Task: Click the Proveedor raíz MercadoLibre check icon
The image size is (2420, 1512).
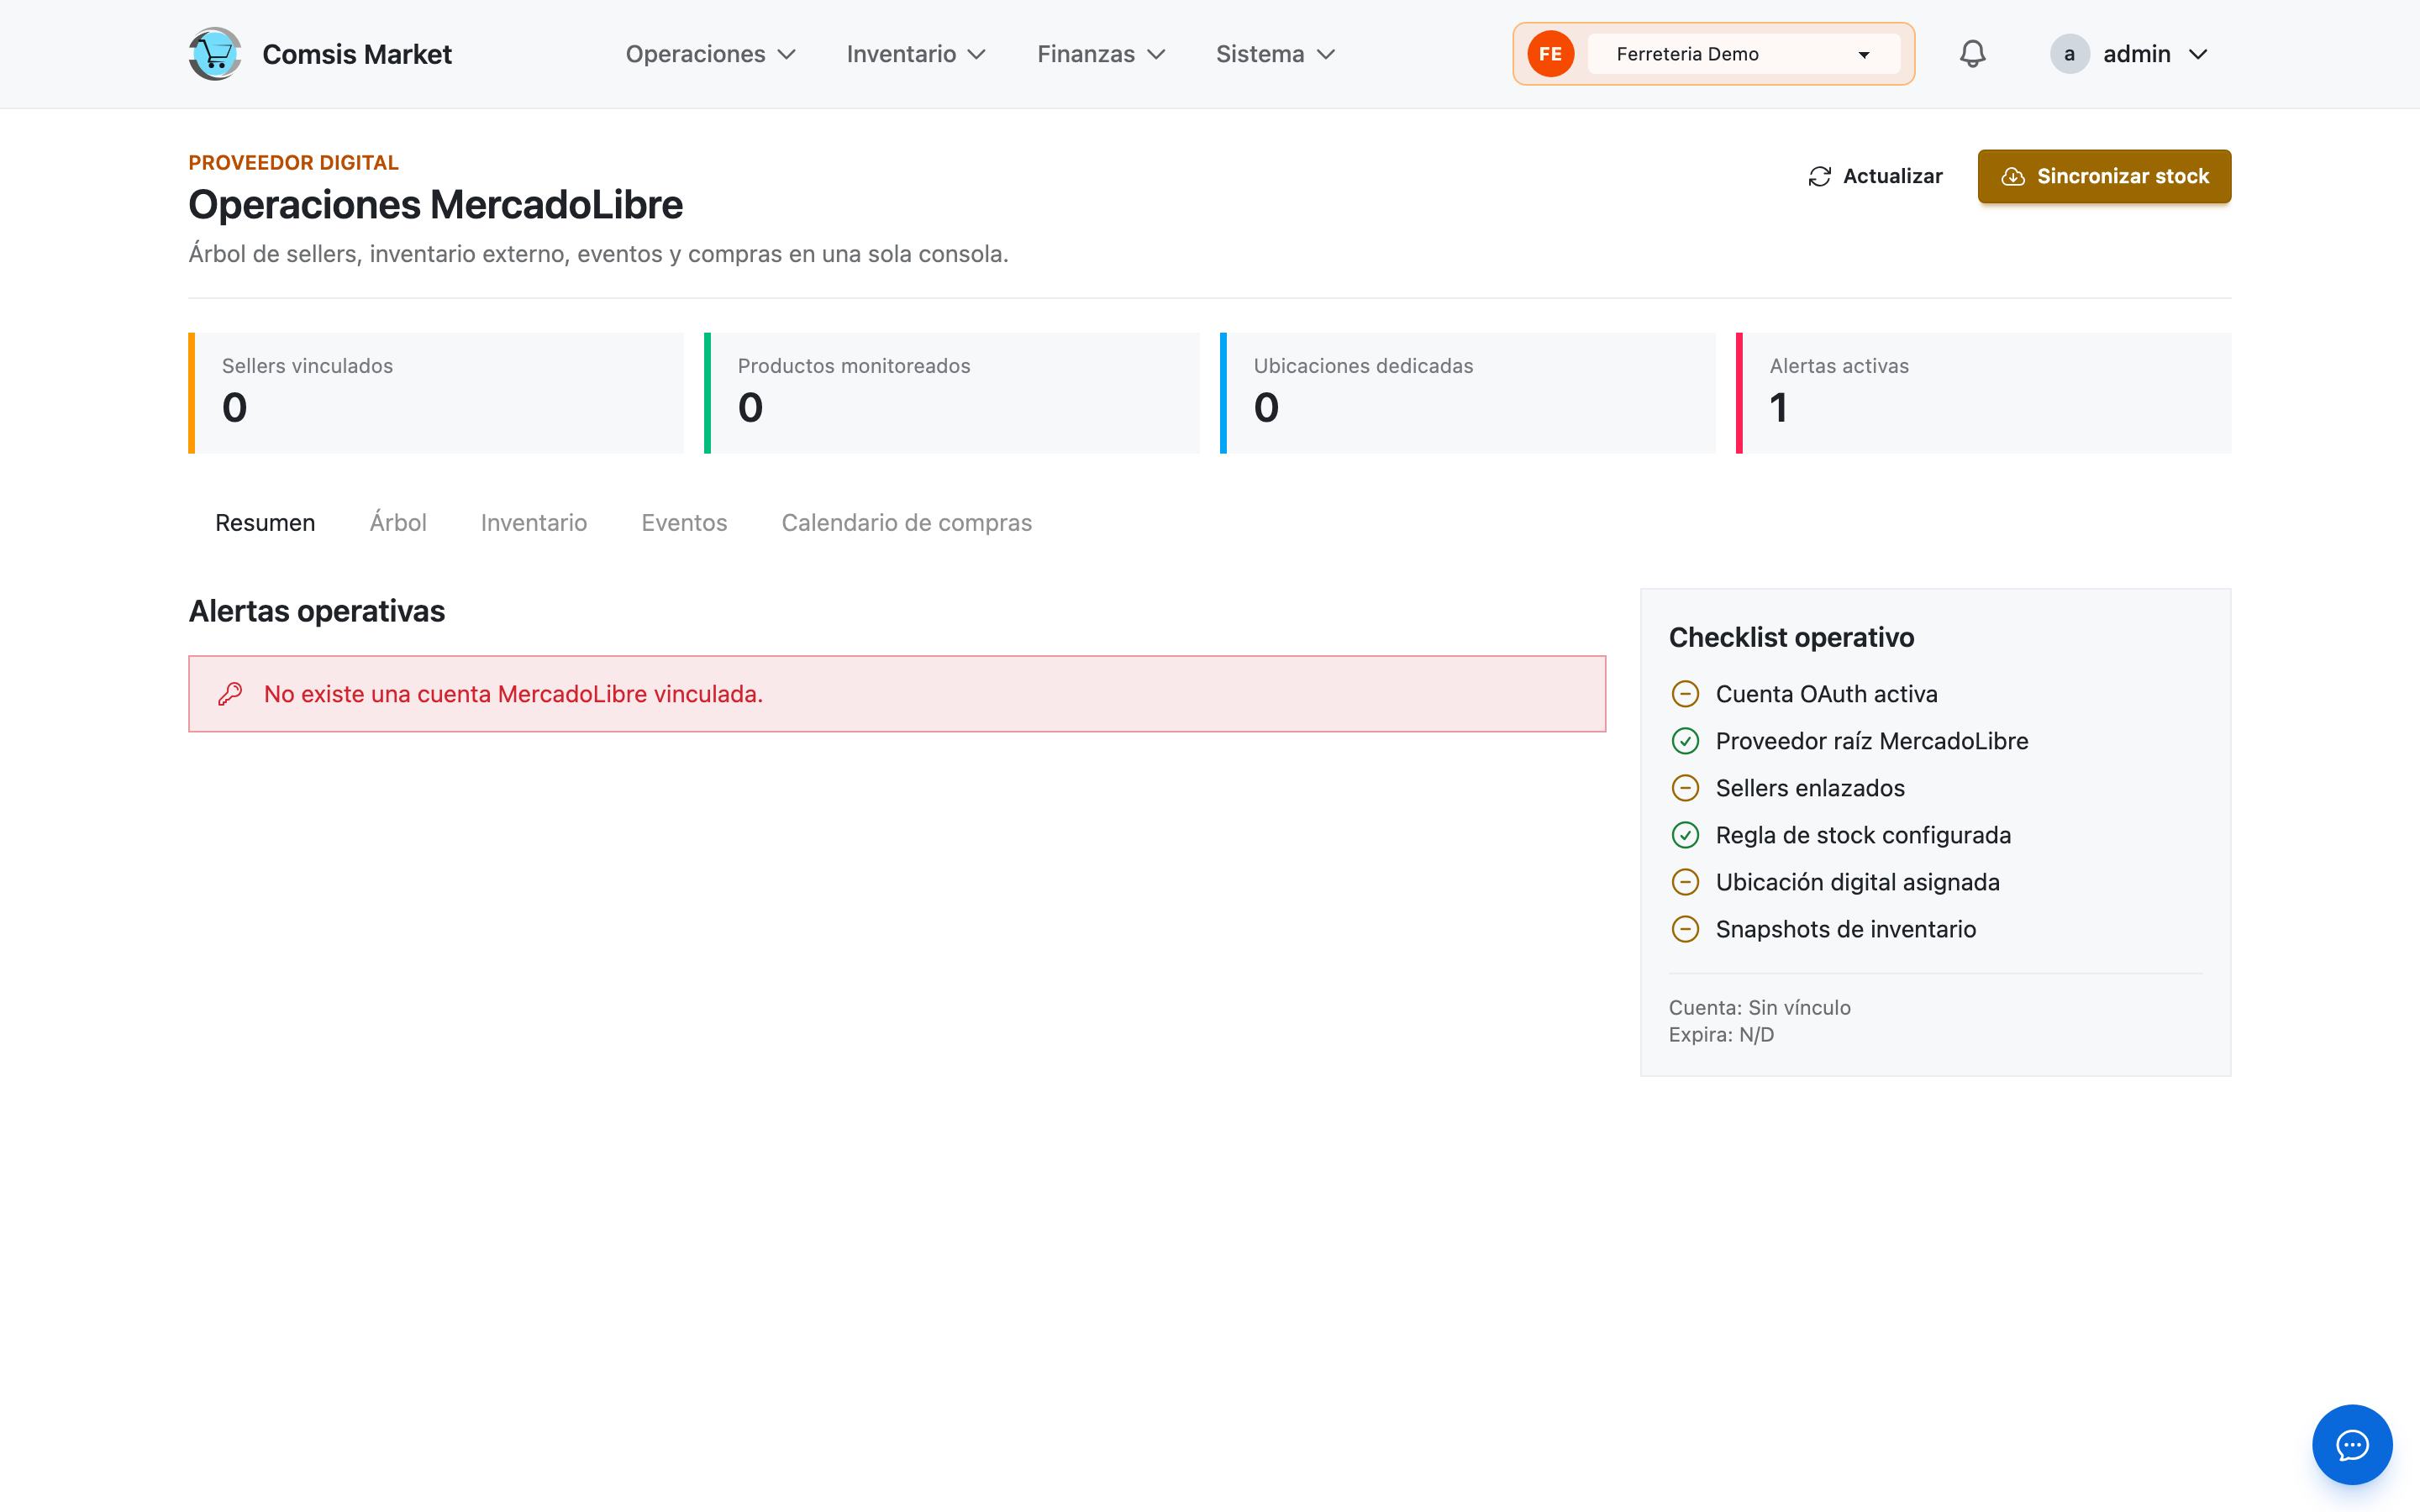Action: tap(1685, 741)
